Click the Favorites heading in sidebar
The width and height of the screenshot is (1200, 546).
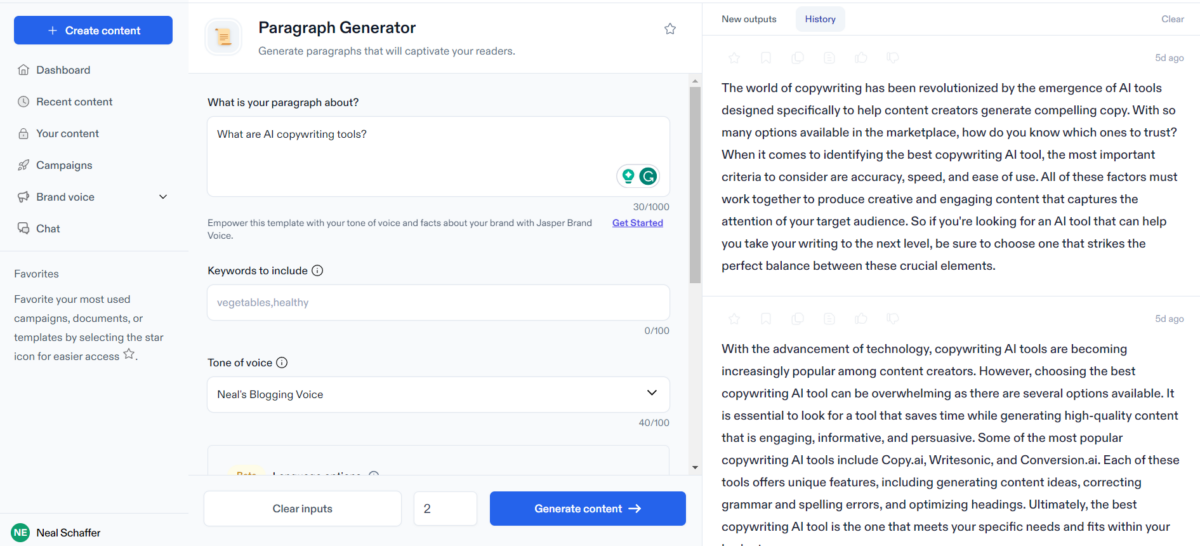coord(36,274)
